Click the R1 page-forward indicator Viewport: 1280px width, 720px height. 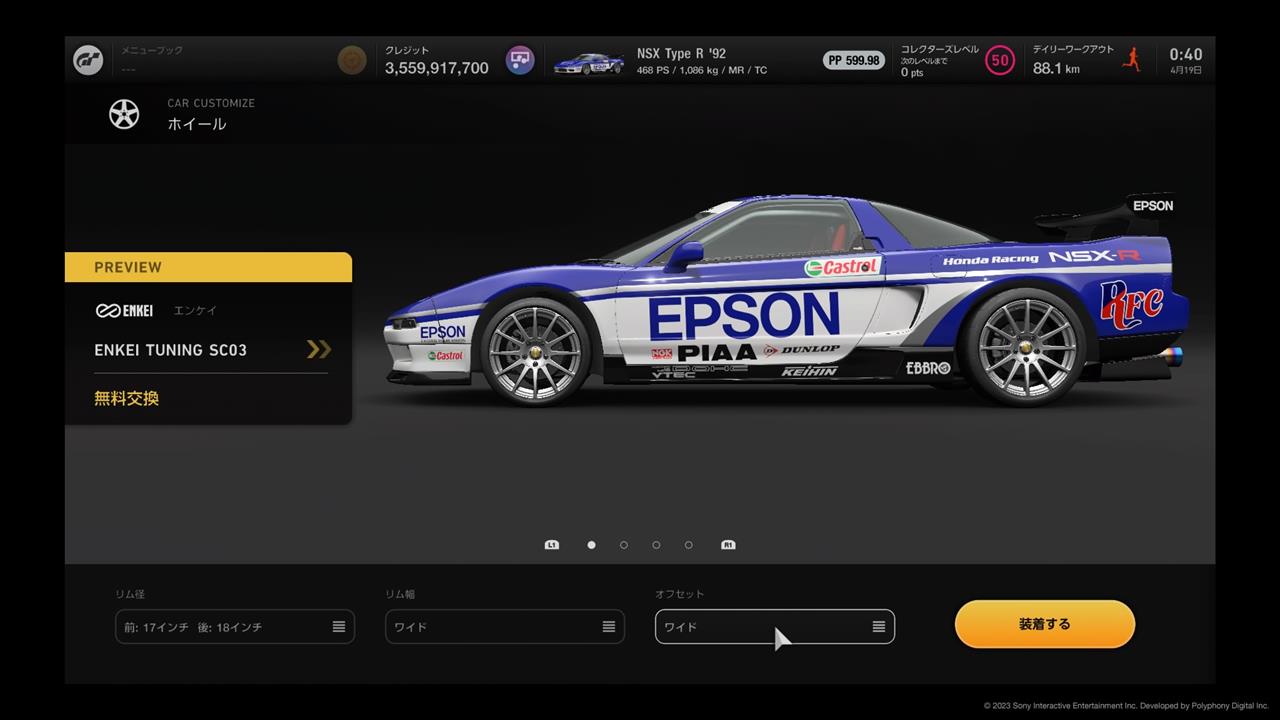[728, 545]
